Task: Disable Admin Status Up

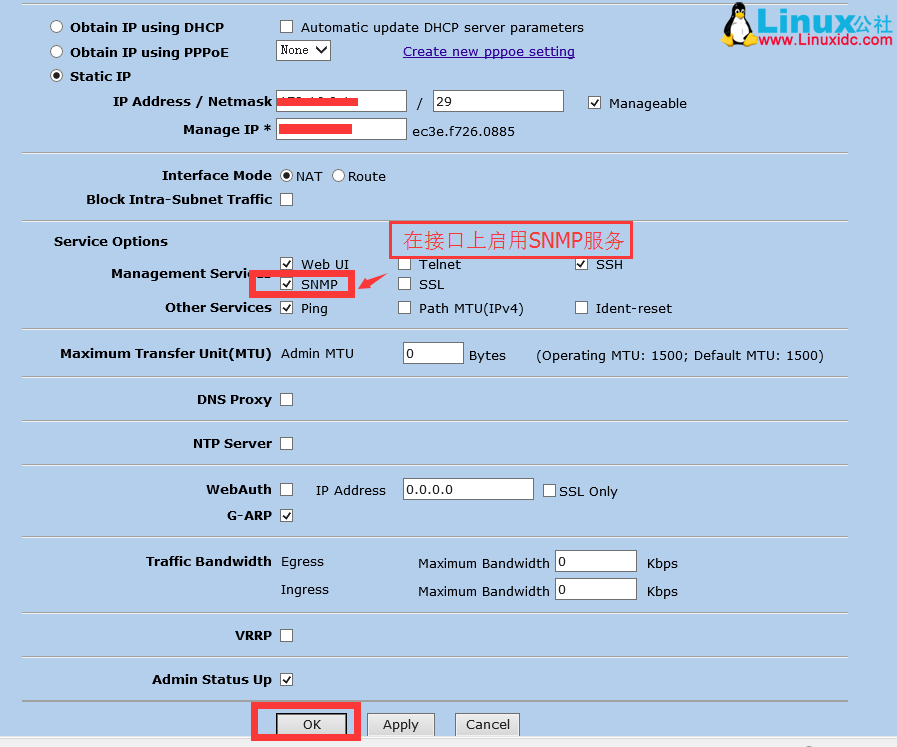Action: [285, 679]
